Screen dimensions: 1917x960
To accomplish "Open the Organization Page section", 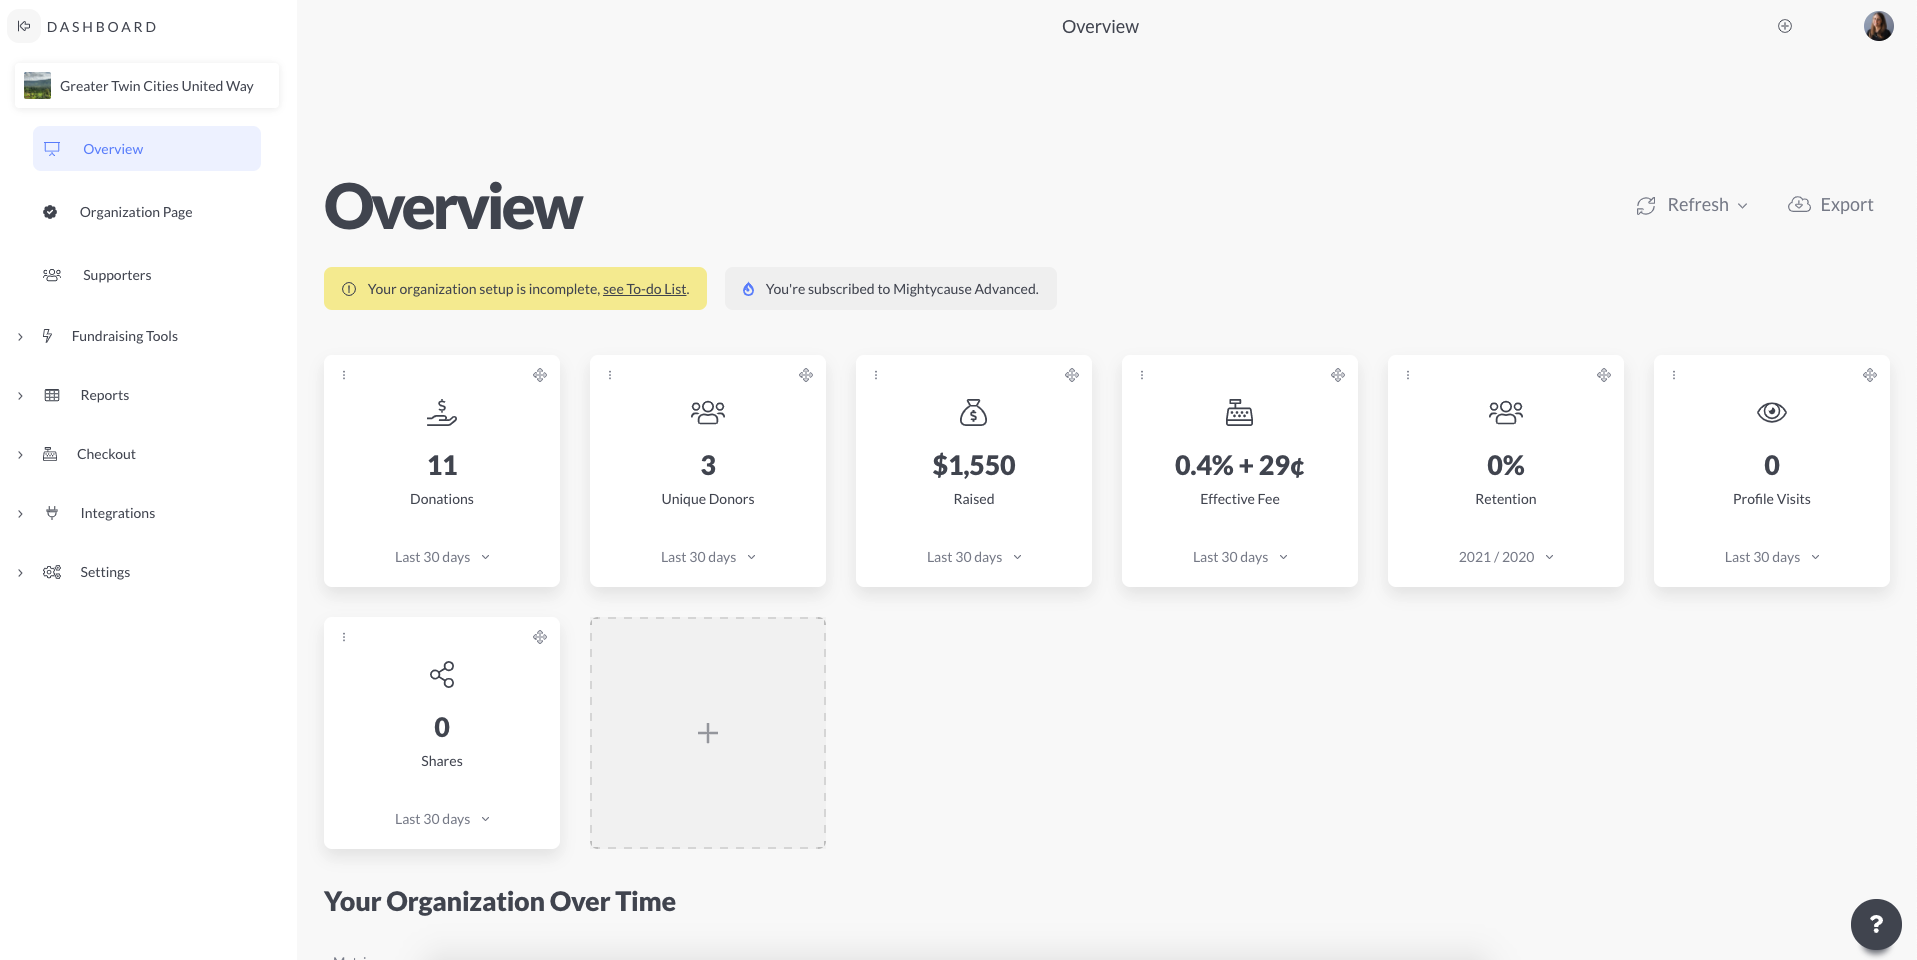I will pos(136,212).
